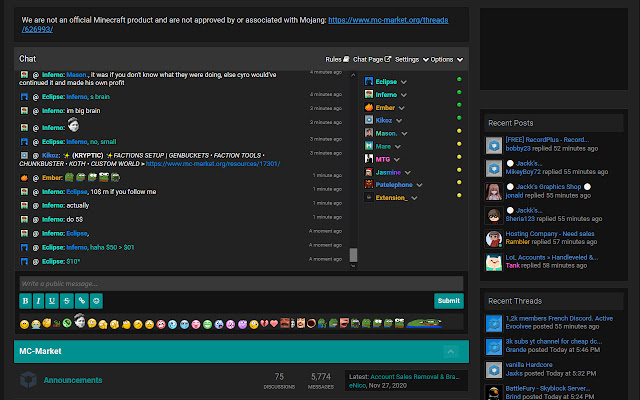Screen dimensions: 640x400
Task: Open dropdown arrow next to Extension_
Action: coord(414,198)
